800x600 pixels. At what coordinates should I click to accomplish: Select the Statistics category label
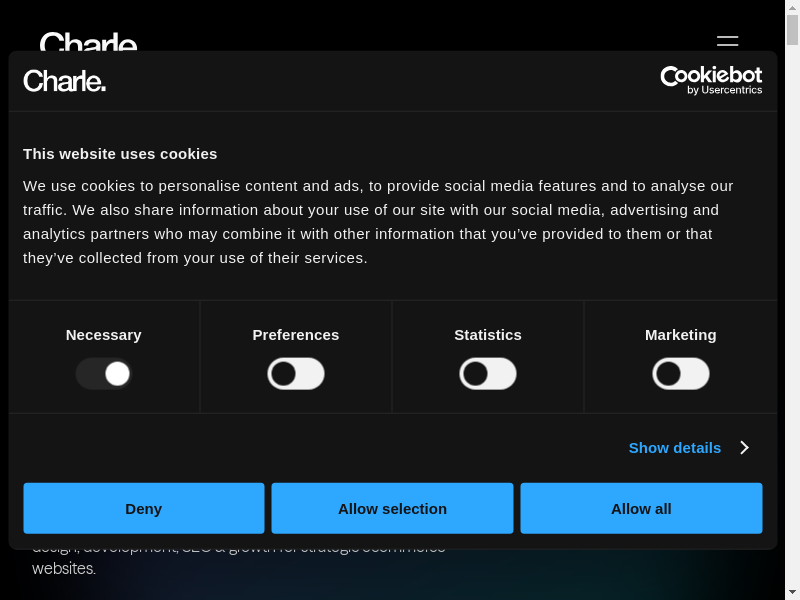488,335
